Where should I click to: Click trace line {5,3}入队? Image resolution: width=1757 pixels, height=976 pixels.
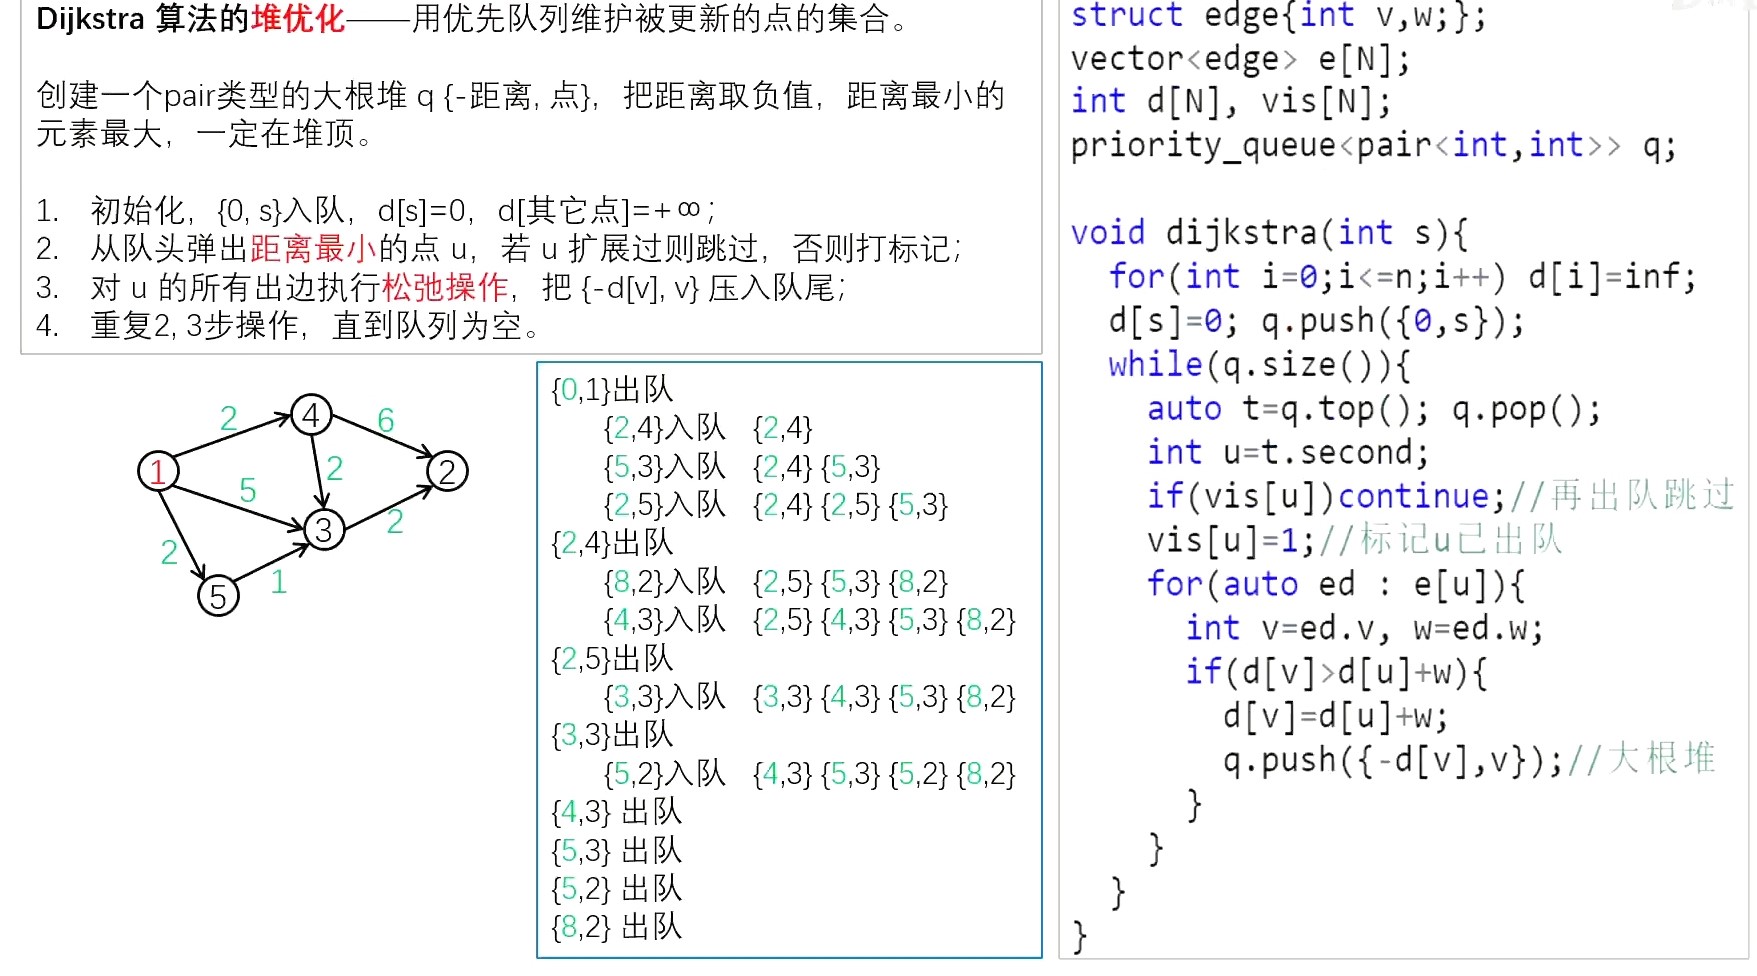click(665, 466)
